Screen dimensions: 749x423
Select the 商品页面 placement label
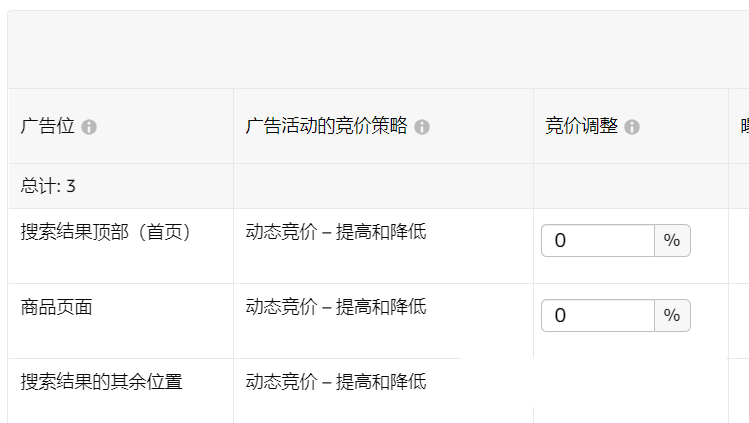(x=57, y=307)
